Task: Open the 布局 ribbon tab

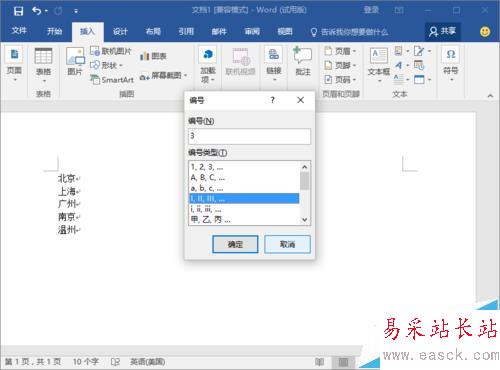Action: (153, 32)
